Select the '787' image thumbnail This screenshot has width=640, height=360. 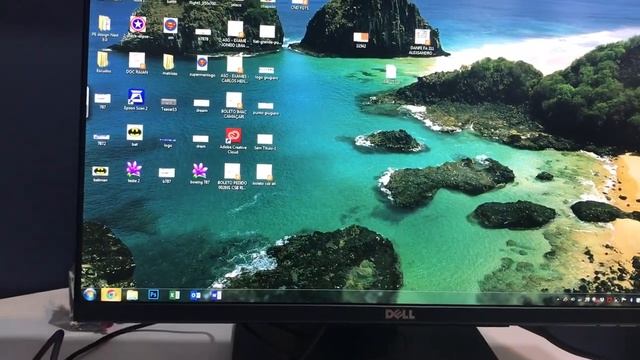coord(102,101)
